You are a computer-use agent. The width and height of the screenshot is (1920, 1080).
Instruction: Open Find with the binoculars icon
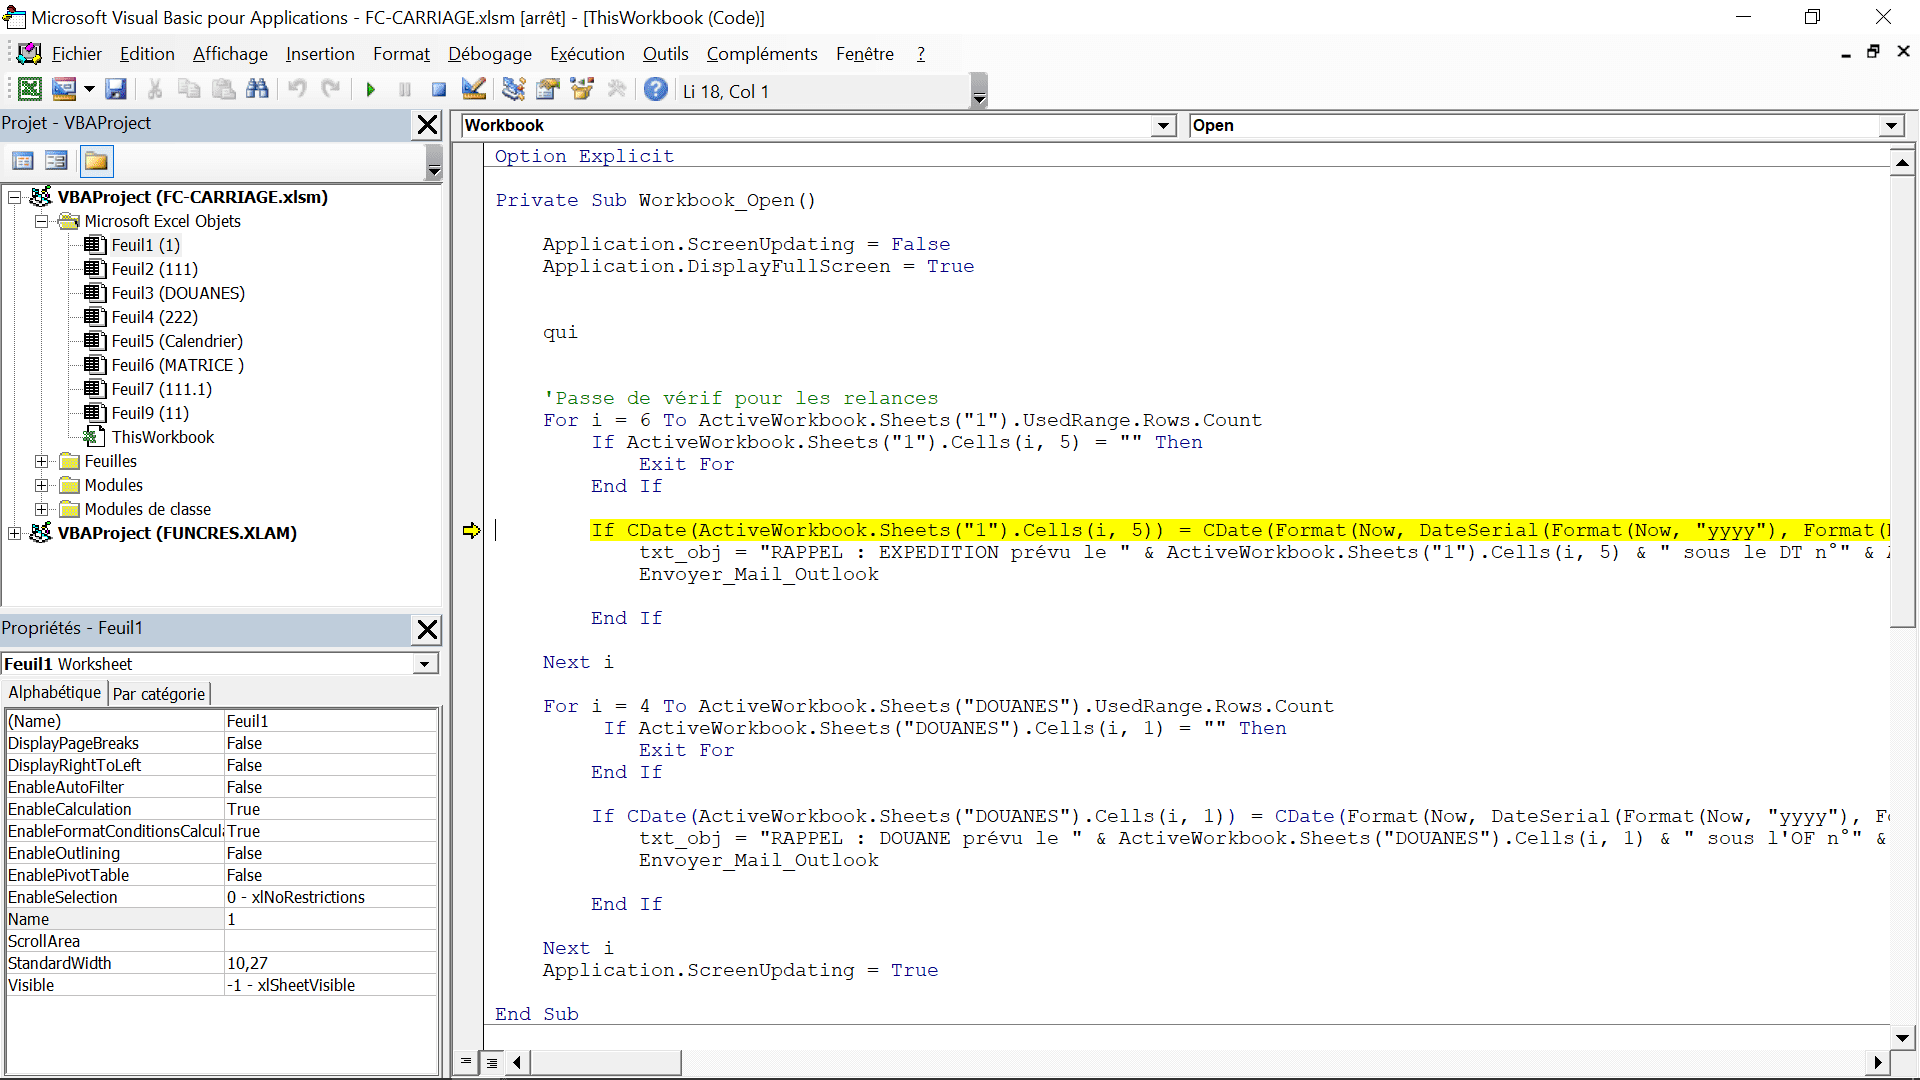click(257, 90)
